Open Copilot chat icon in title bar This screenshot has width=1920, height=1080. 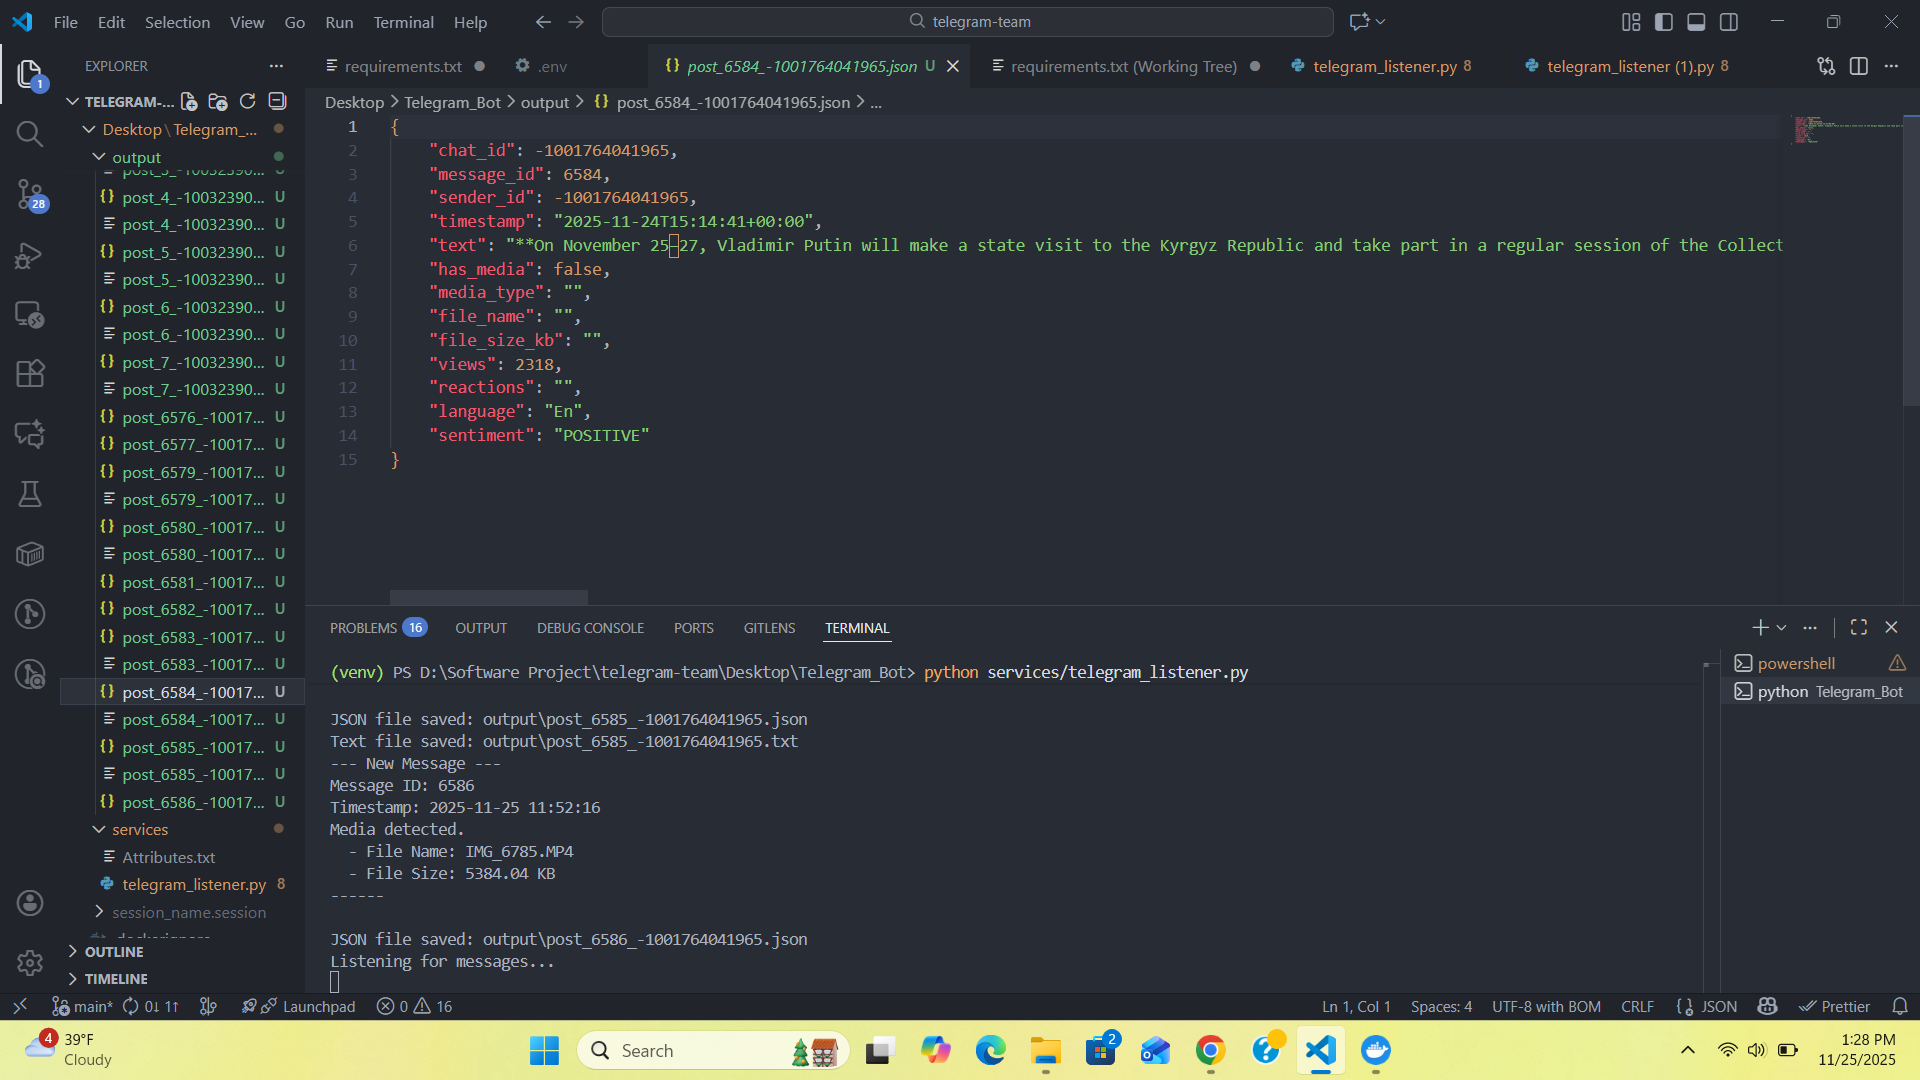click(x=1359, y=22)
